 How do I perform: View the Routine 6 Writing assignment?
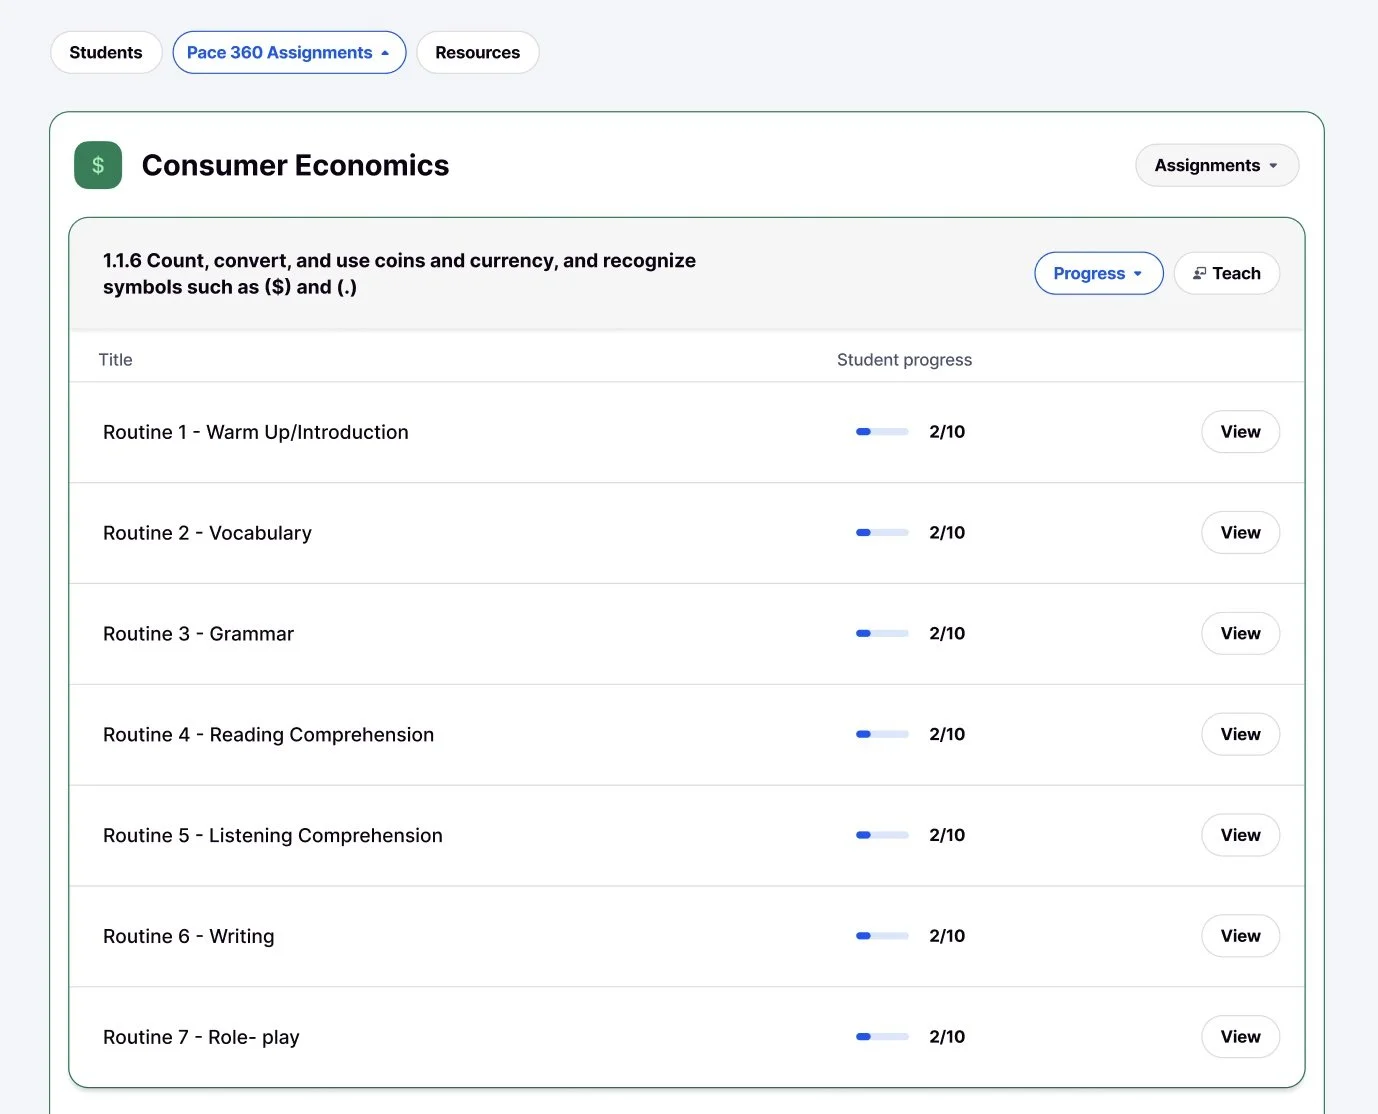coord(1240,936)
